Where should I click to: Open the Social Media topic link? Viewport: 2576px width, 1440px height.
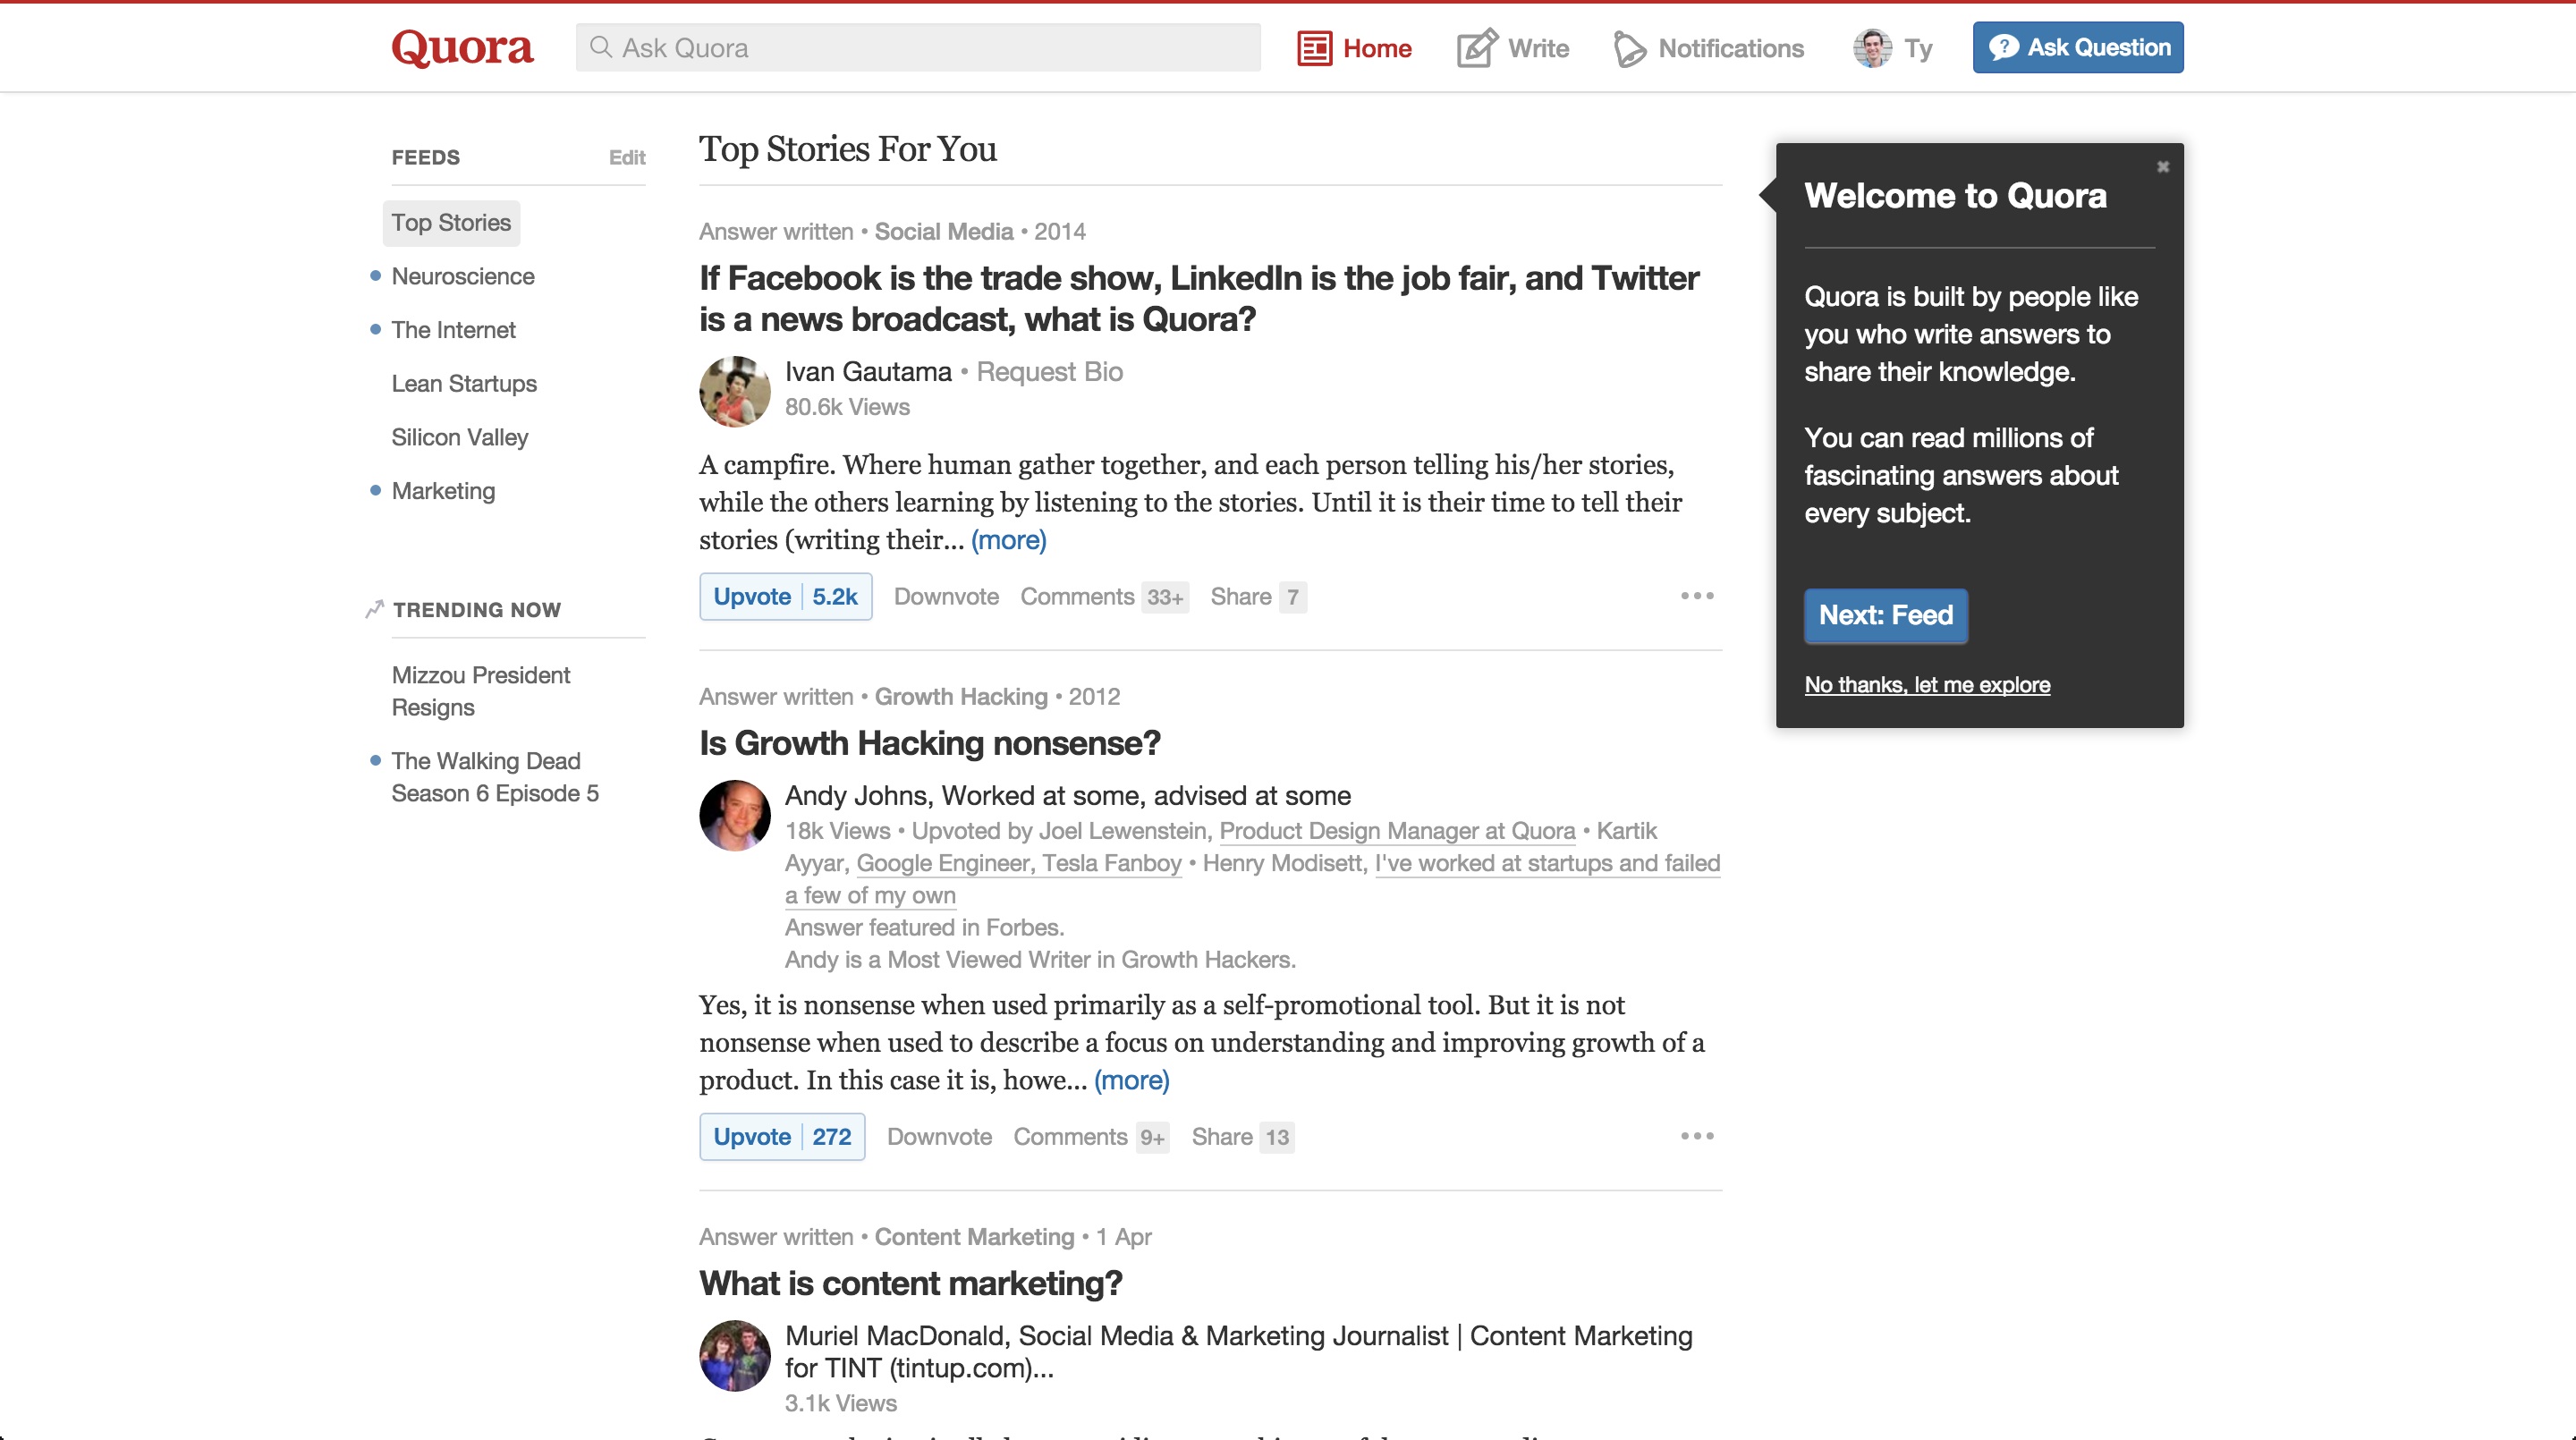click(944, 231)
